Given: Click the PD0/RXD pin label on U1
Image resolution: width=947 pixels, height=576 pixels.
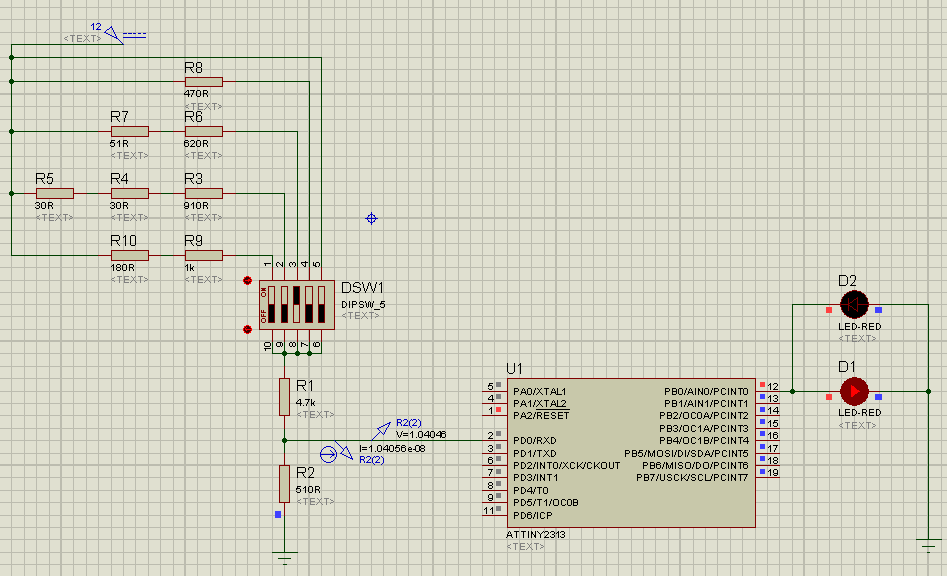Looking at the screenshot, I should (x=533, y=440).
